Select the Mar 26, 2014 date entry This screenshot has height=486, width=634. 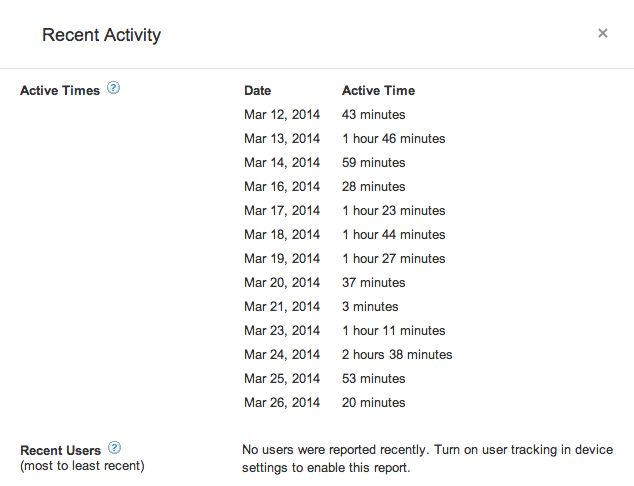coord(282,402)
